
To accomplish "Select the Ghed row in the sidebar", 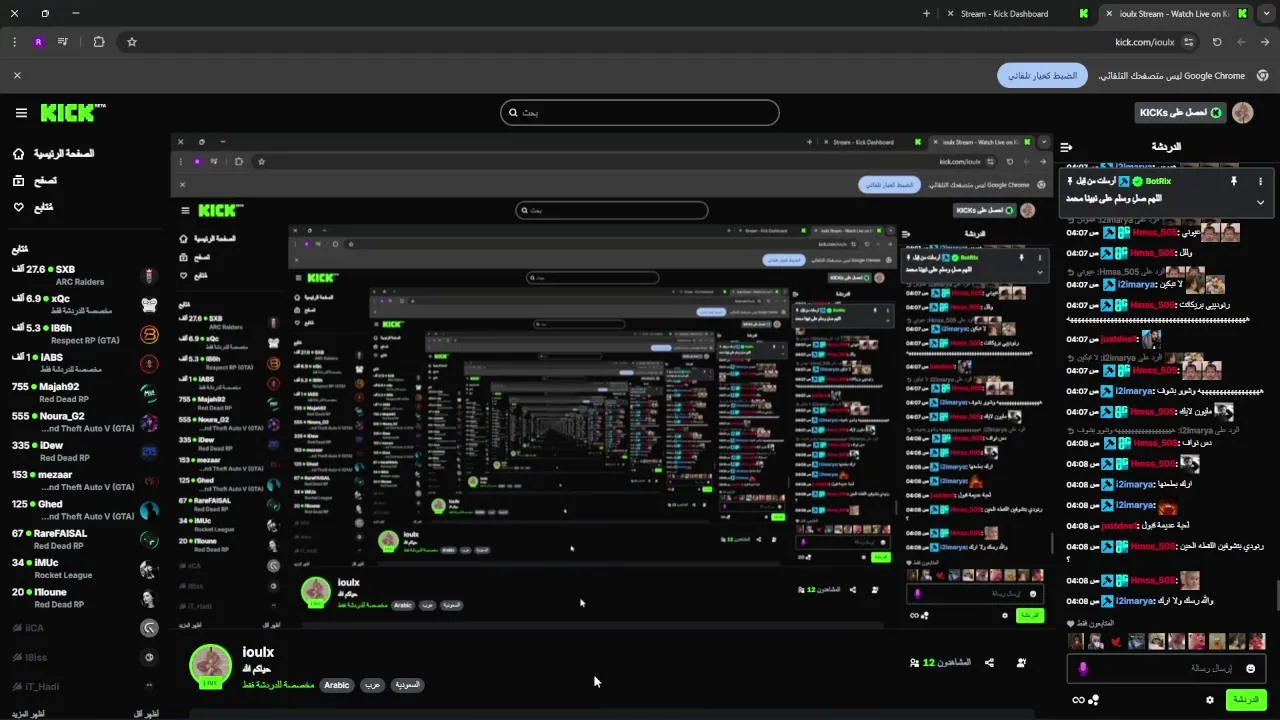I will pos(85,509).
